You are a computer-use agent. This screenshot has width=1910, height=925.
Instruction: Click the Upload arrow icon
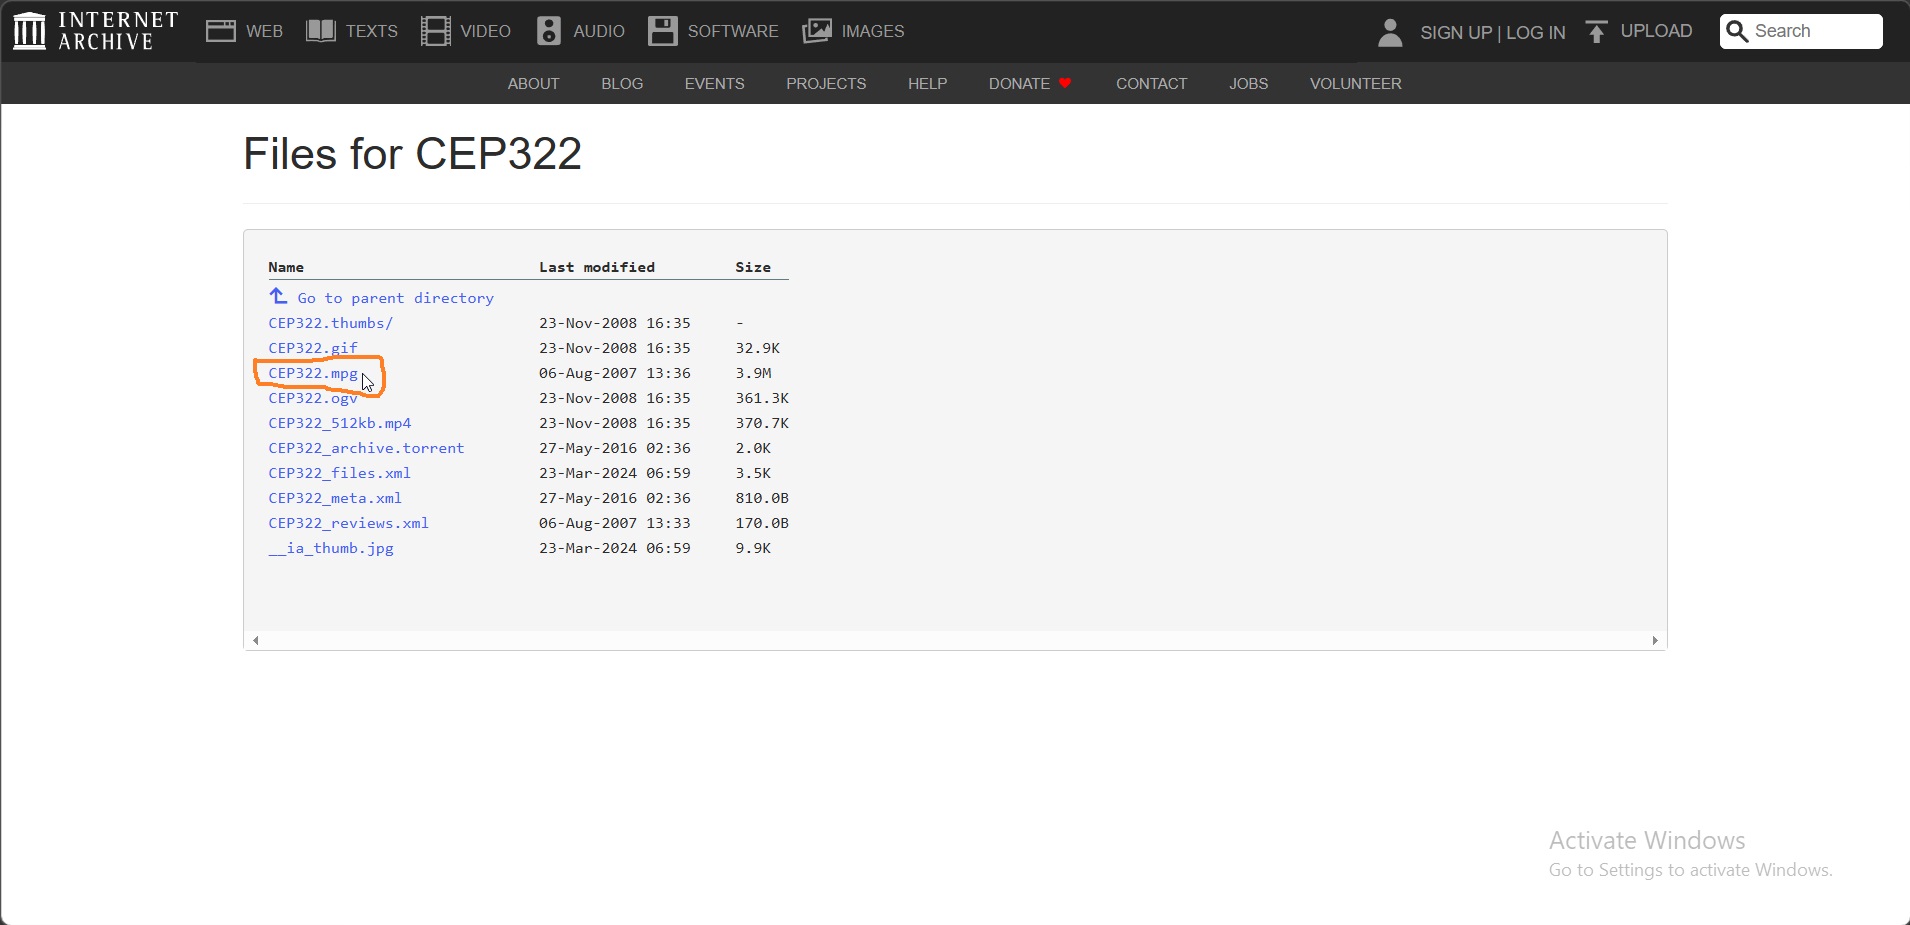(1597, 32)
